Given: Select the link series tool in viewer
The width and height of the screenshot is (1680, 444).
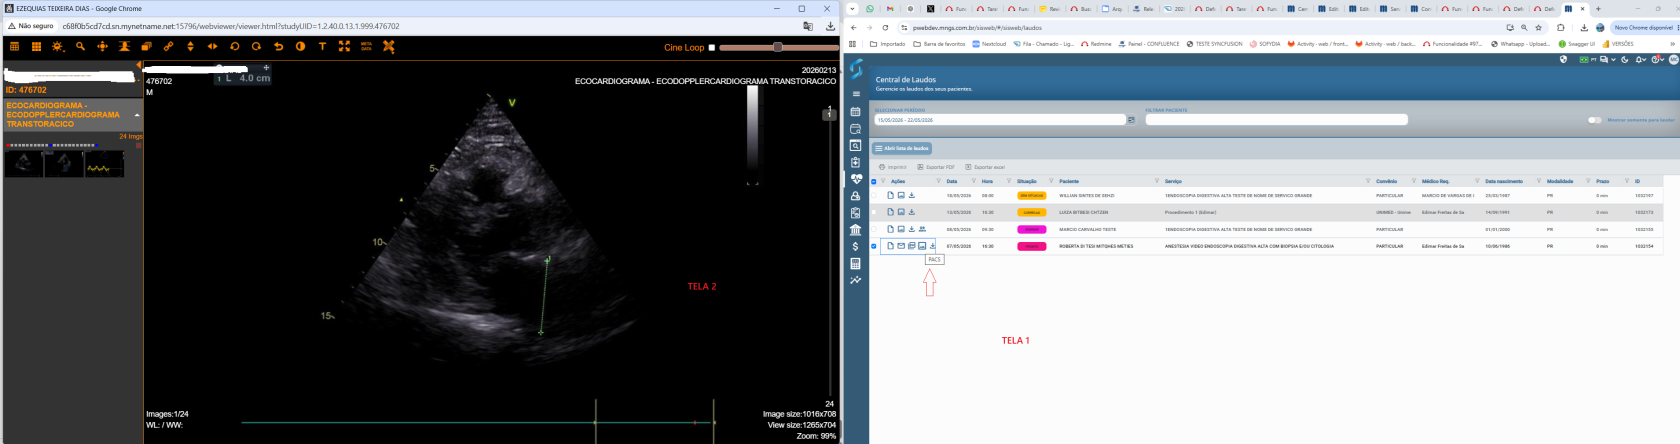Looking at the screenshot, I should [x=168, y=46].
